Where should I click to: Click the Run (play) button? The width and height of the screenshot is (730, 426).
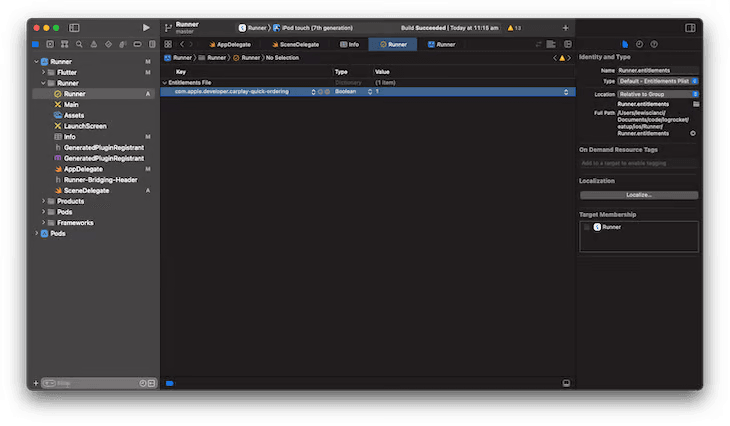coord(146,28)
